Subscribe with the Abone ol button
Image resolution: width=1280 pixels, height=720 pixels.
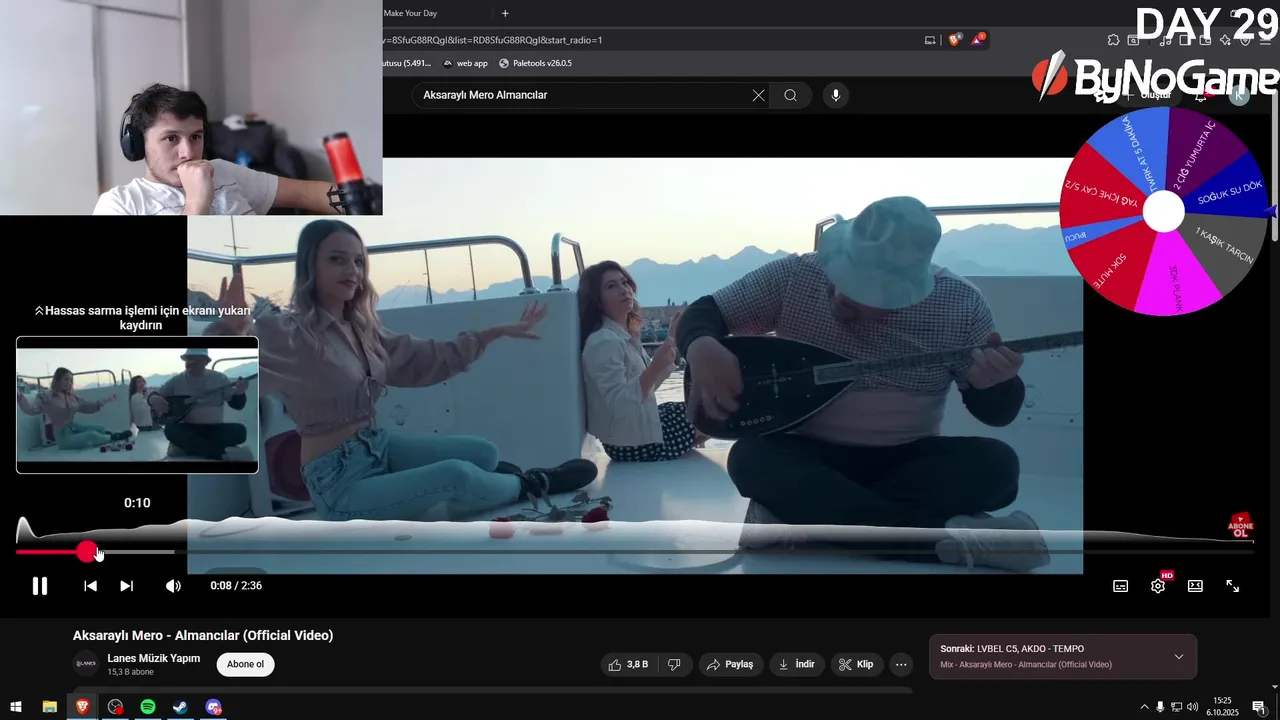point(245,664)
